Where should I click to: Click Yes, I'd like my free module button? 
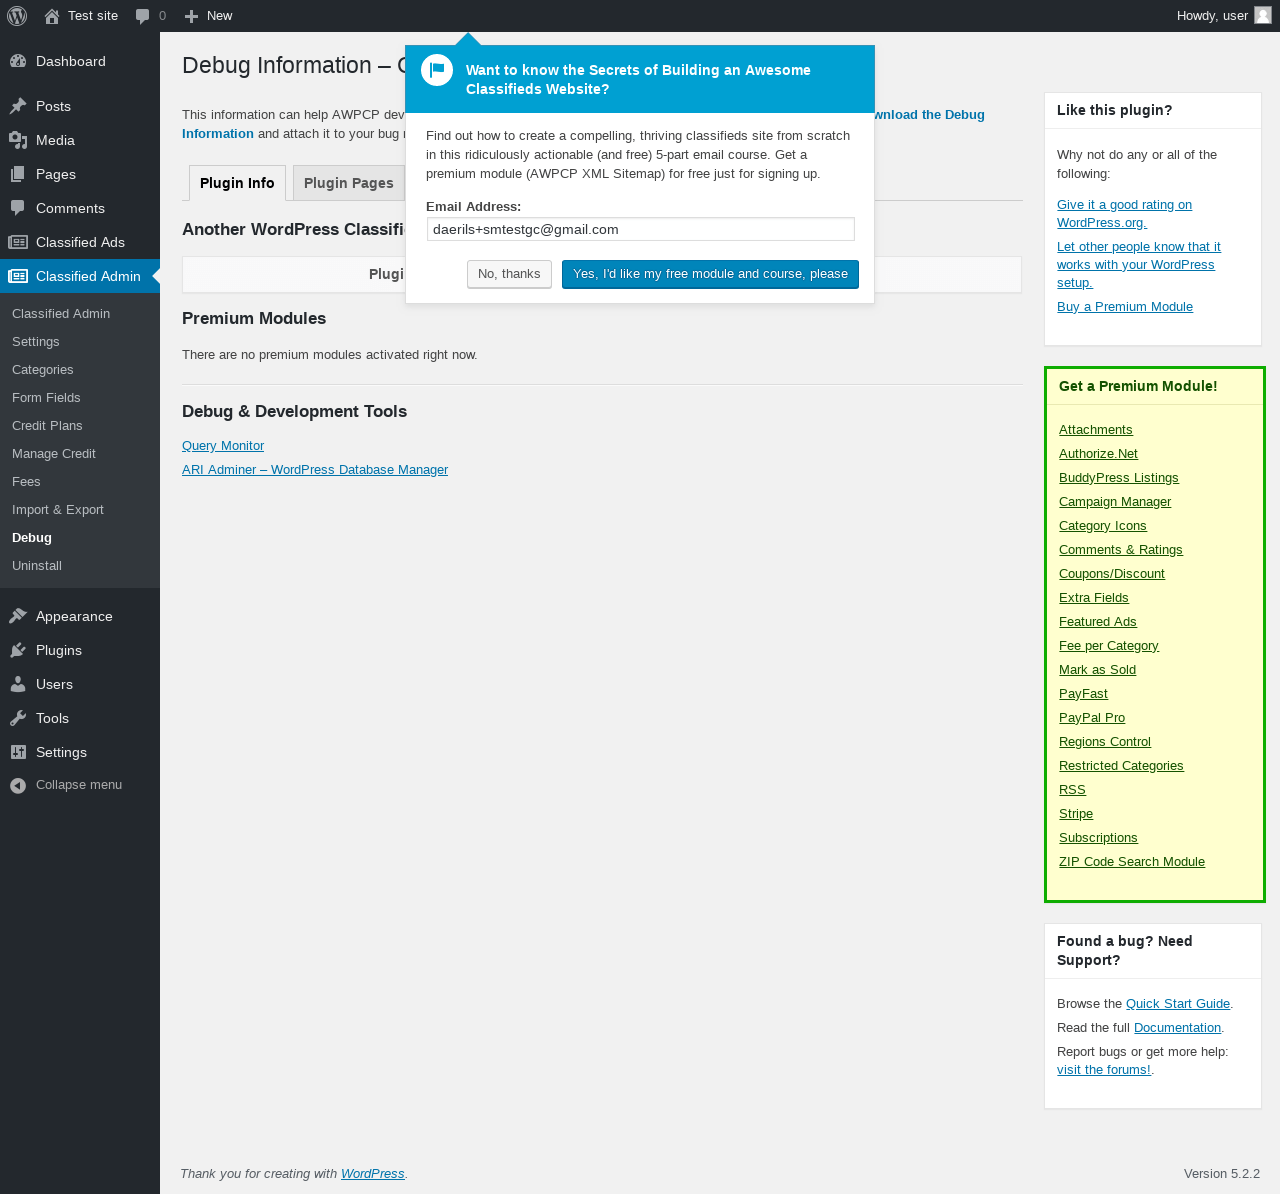tap(710, 274)
